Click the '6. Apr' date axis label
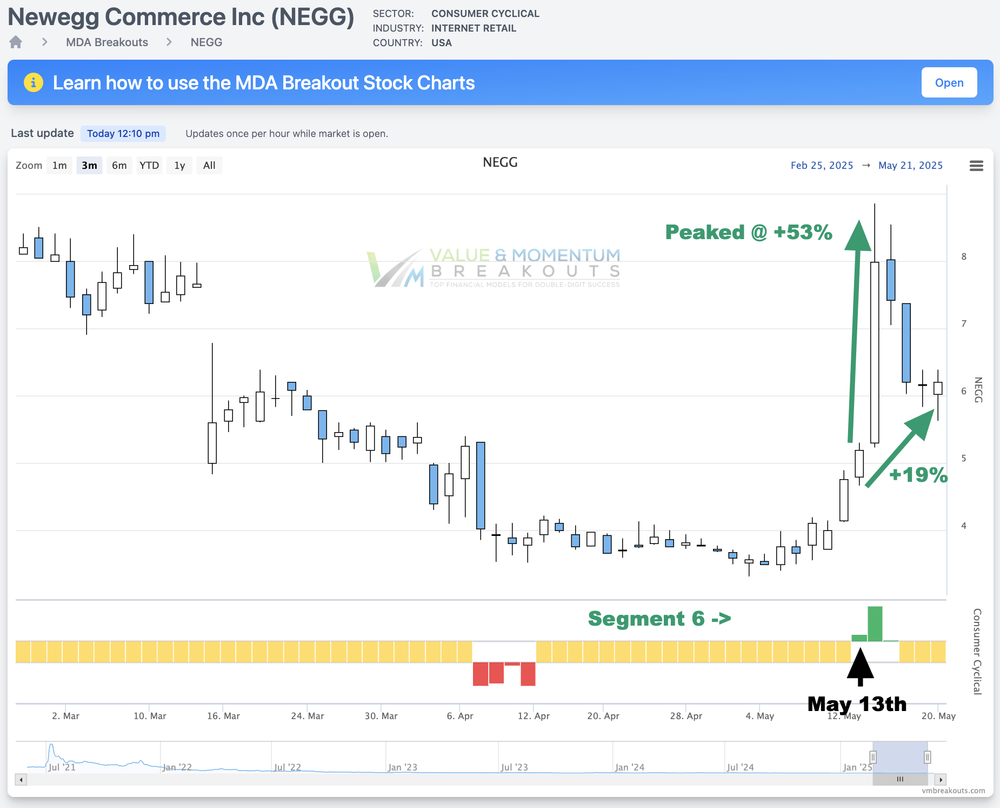Viewport: 1000px width, 808px height. pos(460,716)
